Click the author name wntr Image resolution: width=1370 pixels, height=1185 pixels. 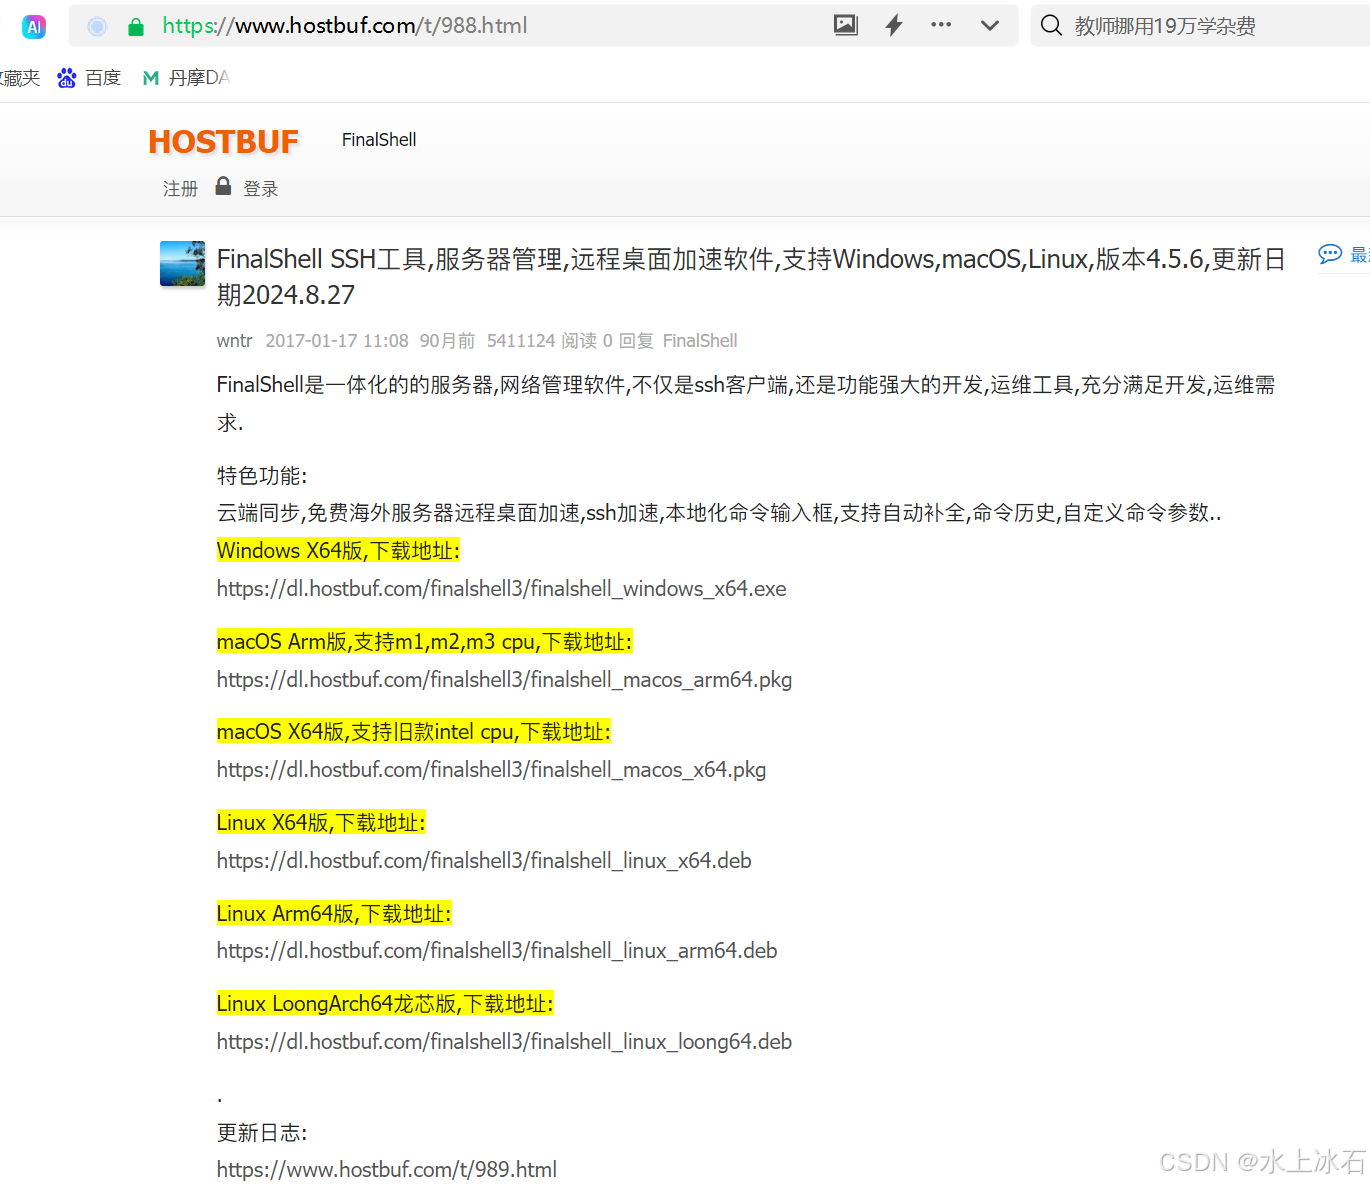point(235,341)
